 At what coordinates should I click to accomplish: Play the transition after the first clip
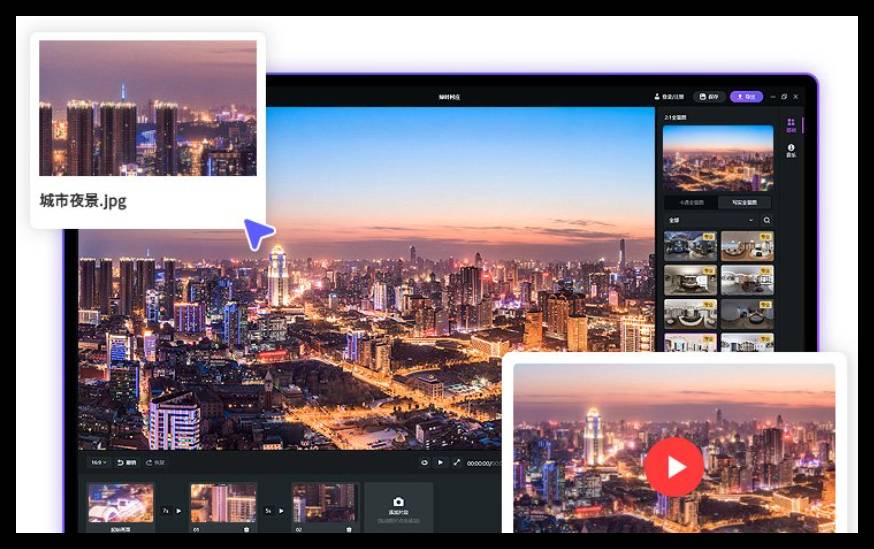[x=178, y=511]
